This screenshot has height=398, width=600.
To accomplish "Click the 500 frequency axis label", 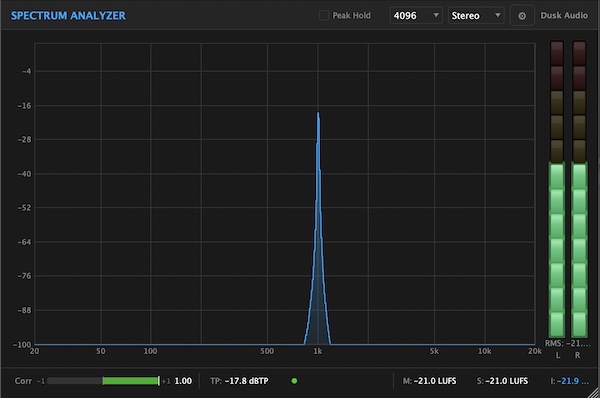I will point(267,351).
